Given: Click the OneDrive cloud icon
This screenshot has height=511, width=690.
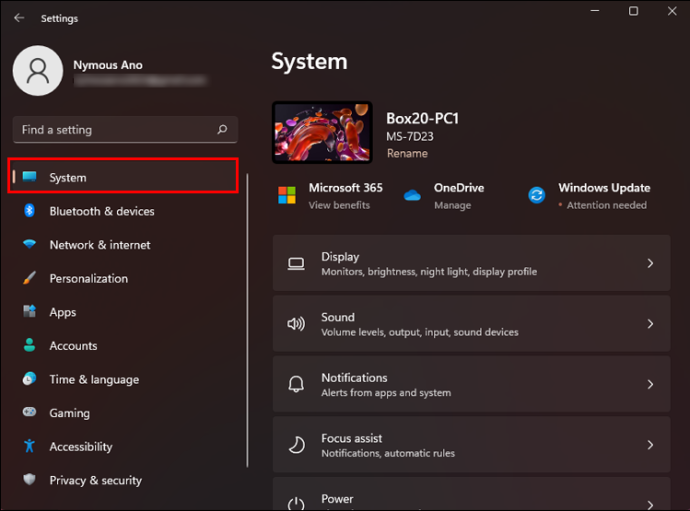Looking at the screenshot, I should pos(412,195).
